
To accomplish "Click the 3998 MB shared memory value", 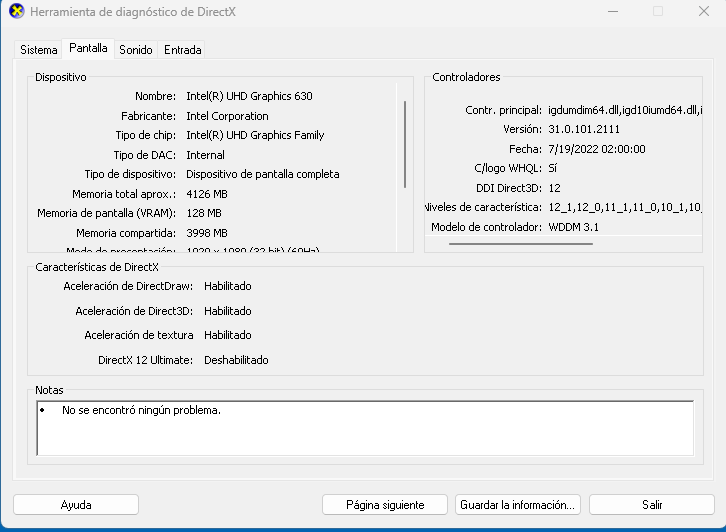I will click(207, 233).
